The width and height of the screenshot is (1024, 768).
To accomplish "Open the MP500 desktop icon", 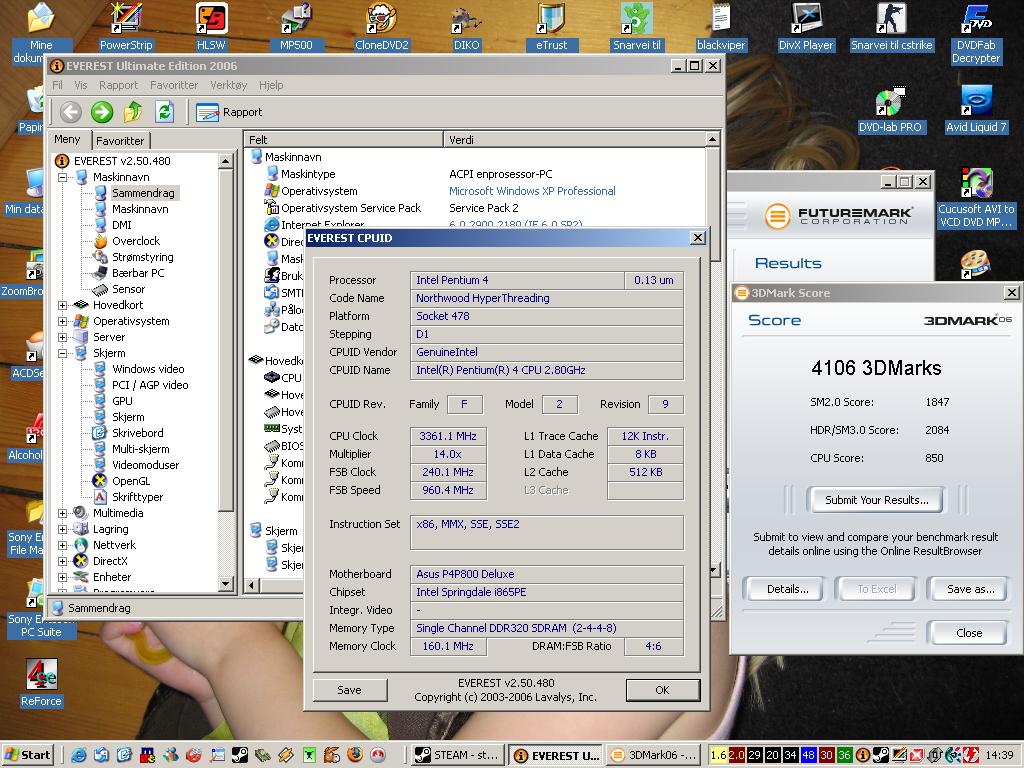I will (296, 27).
